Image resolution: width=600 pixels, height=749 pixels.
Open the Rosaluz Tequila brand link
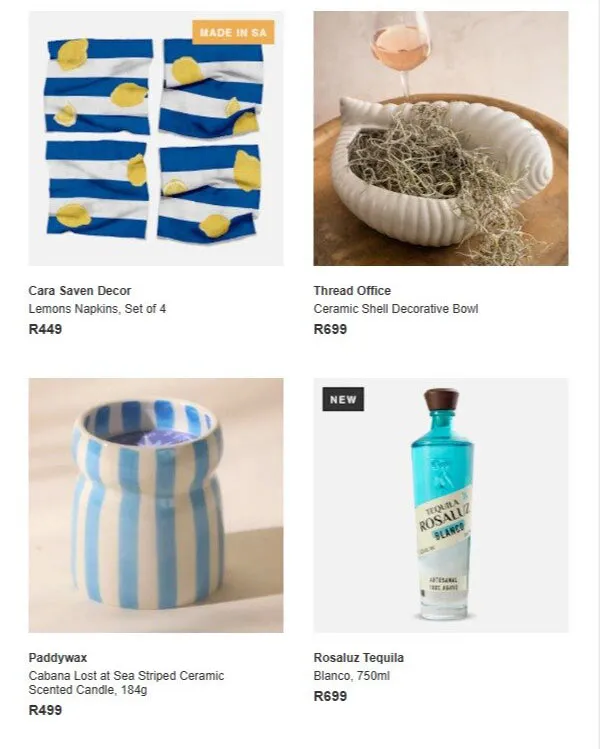(358, 658)
